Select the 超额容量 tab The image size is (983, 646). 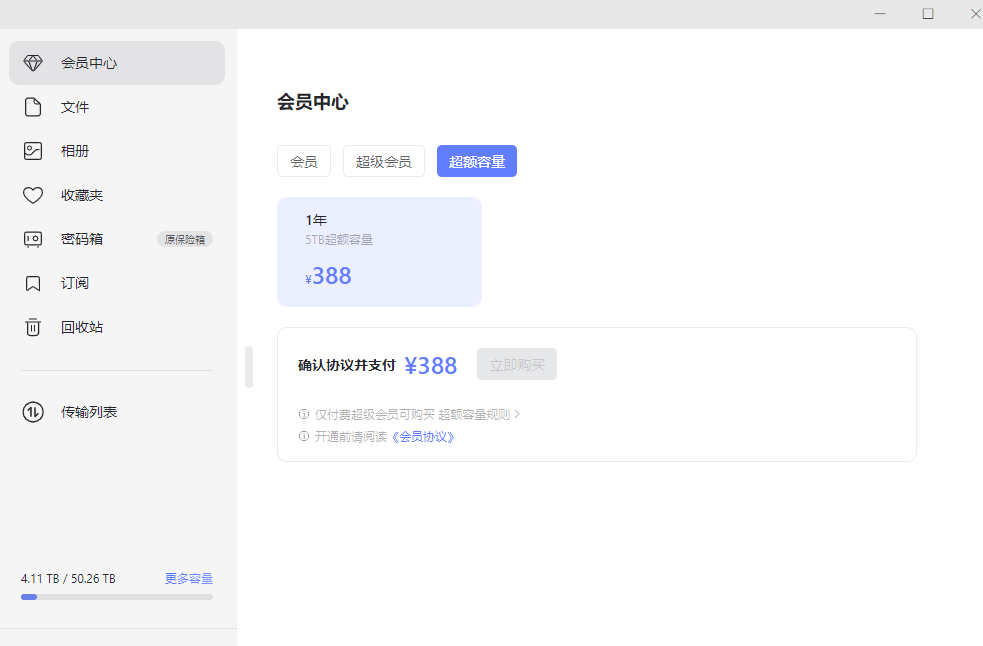[x=476, y=161]
